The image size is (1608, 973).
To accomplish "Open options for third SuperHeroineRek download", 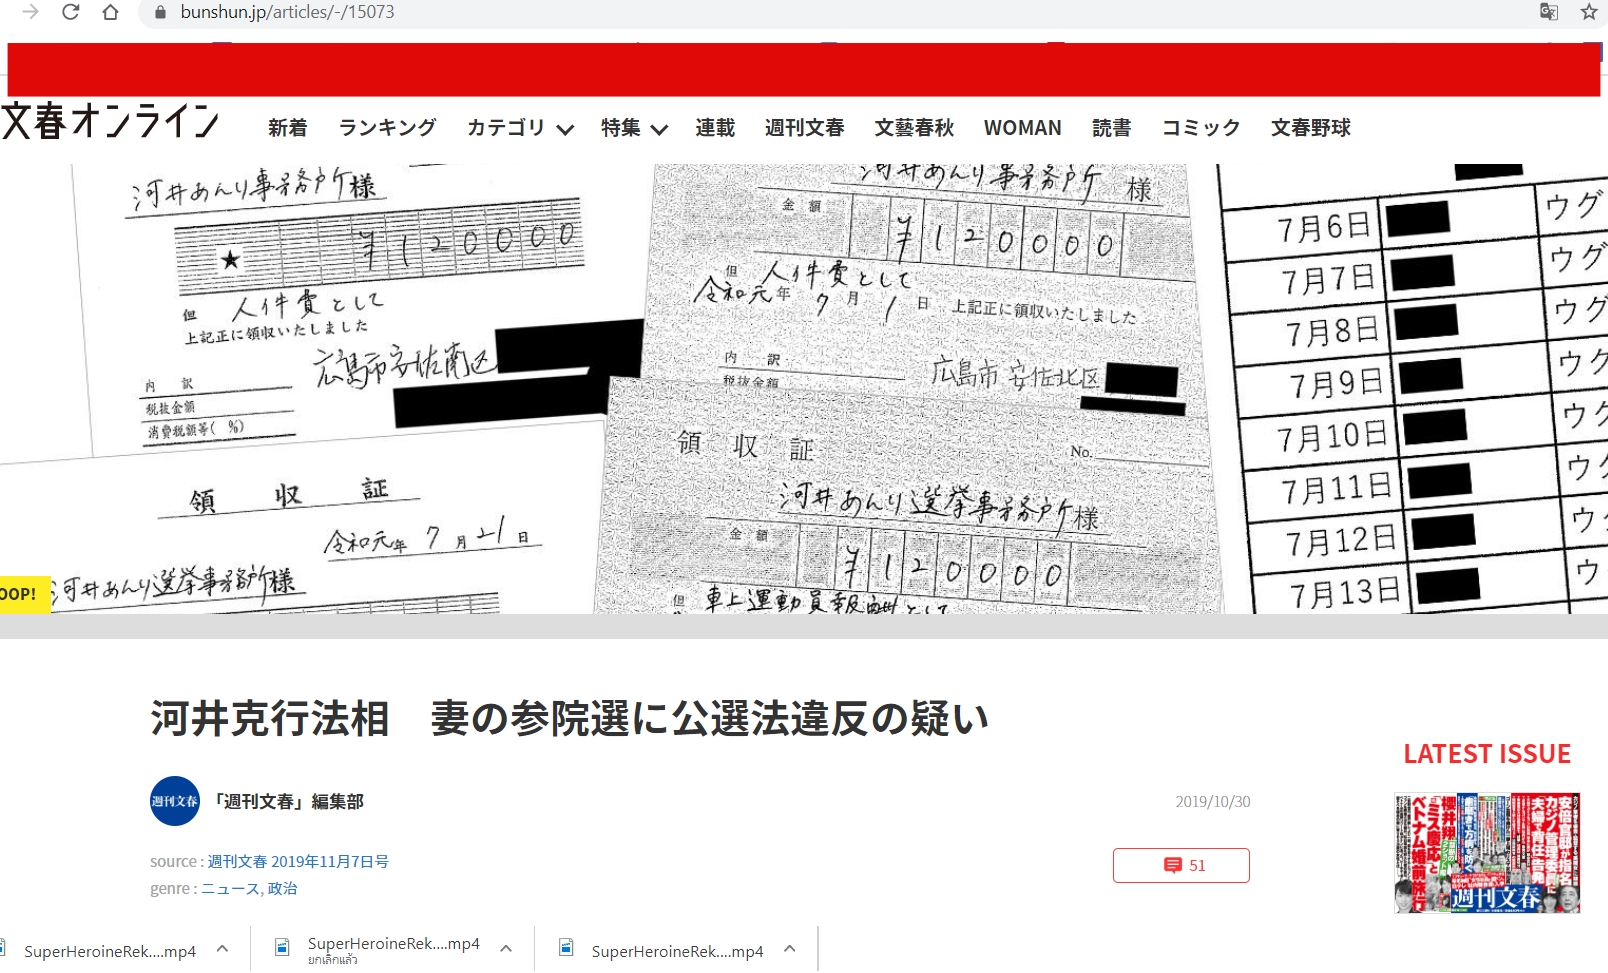I will coord(790,949).
